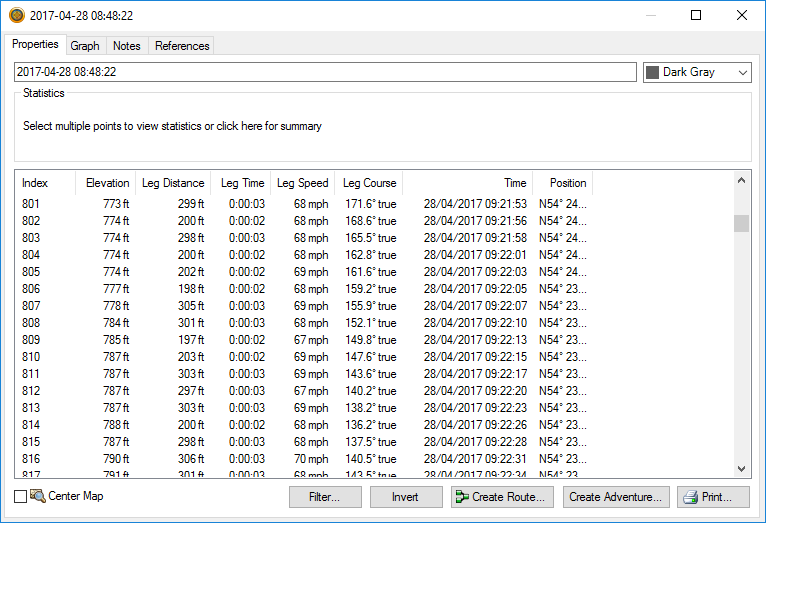The height and width of the screenshot is (600, 800).
Task: Click elevation 777 ft cell
Action: coord(116,289)
